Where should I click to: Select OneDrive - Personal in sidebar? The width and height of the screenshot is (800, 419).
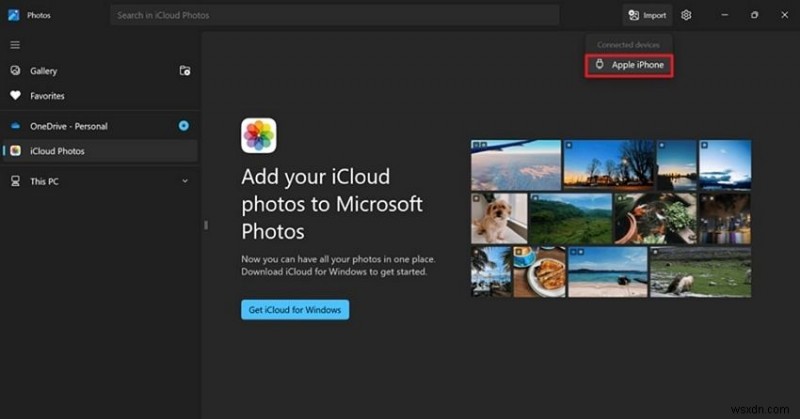pyautogui.click(x=99, y=126)
